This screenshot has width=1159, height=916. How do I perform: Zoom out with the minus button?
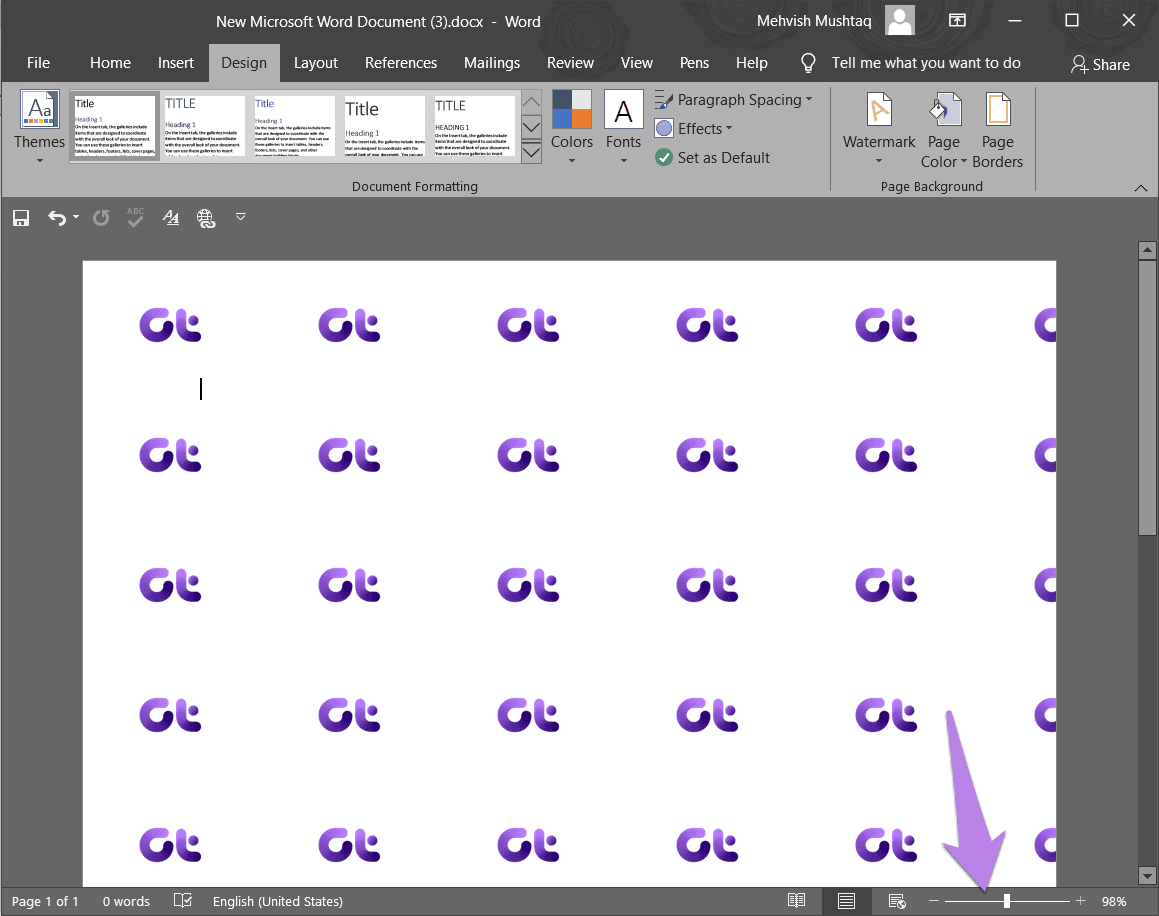pyautogui.click(x=934, y=900)
